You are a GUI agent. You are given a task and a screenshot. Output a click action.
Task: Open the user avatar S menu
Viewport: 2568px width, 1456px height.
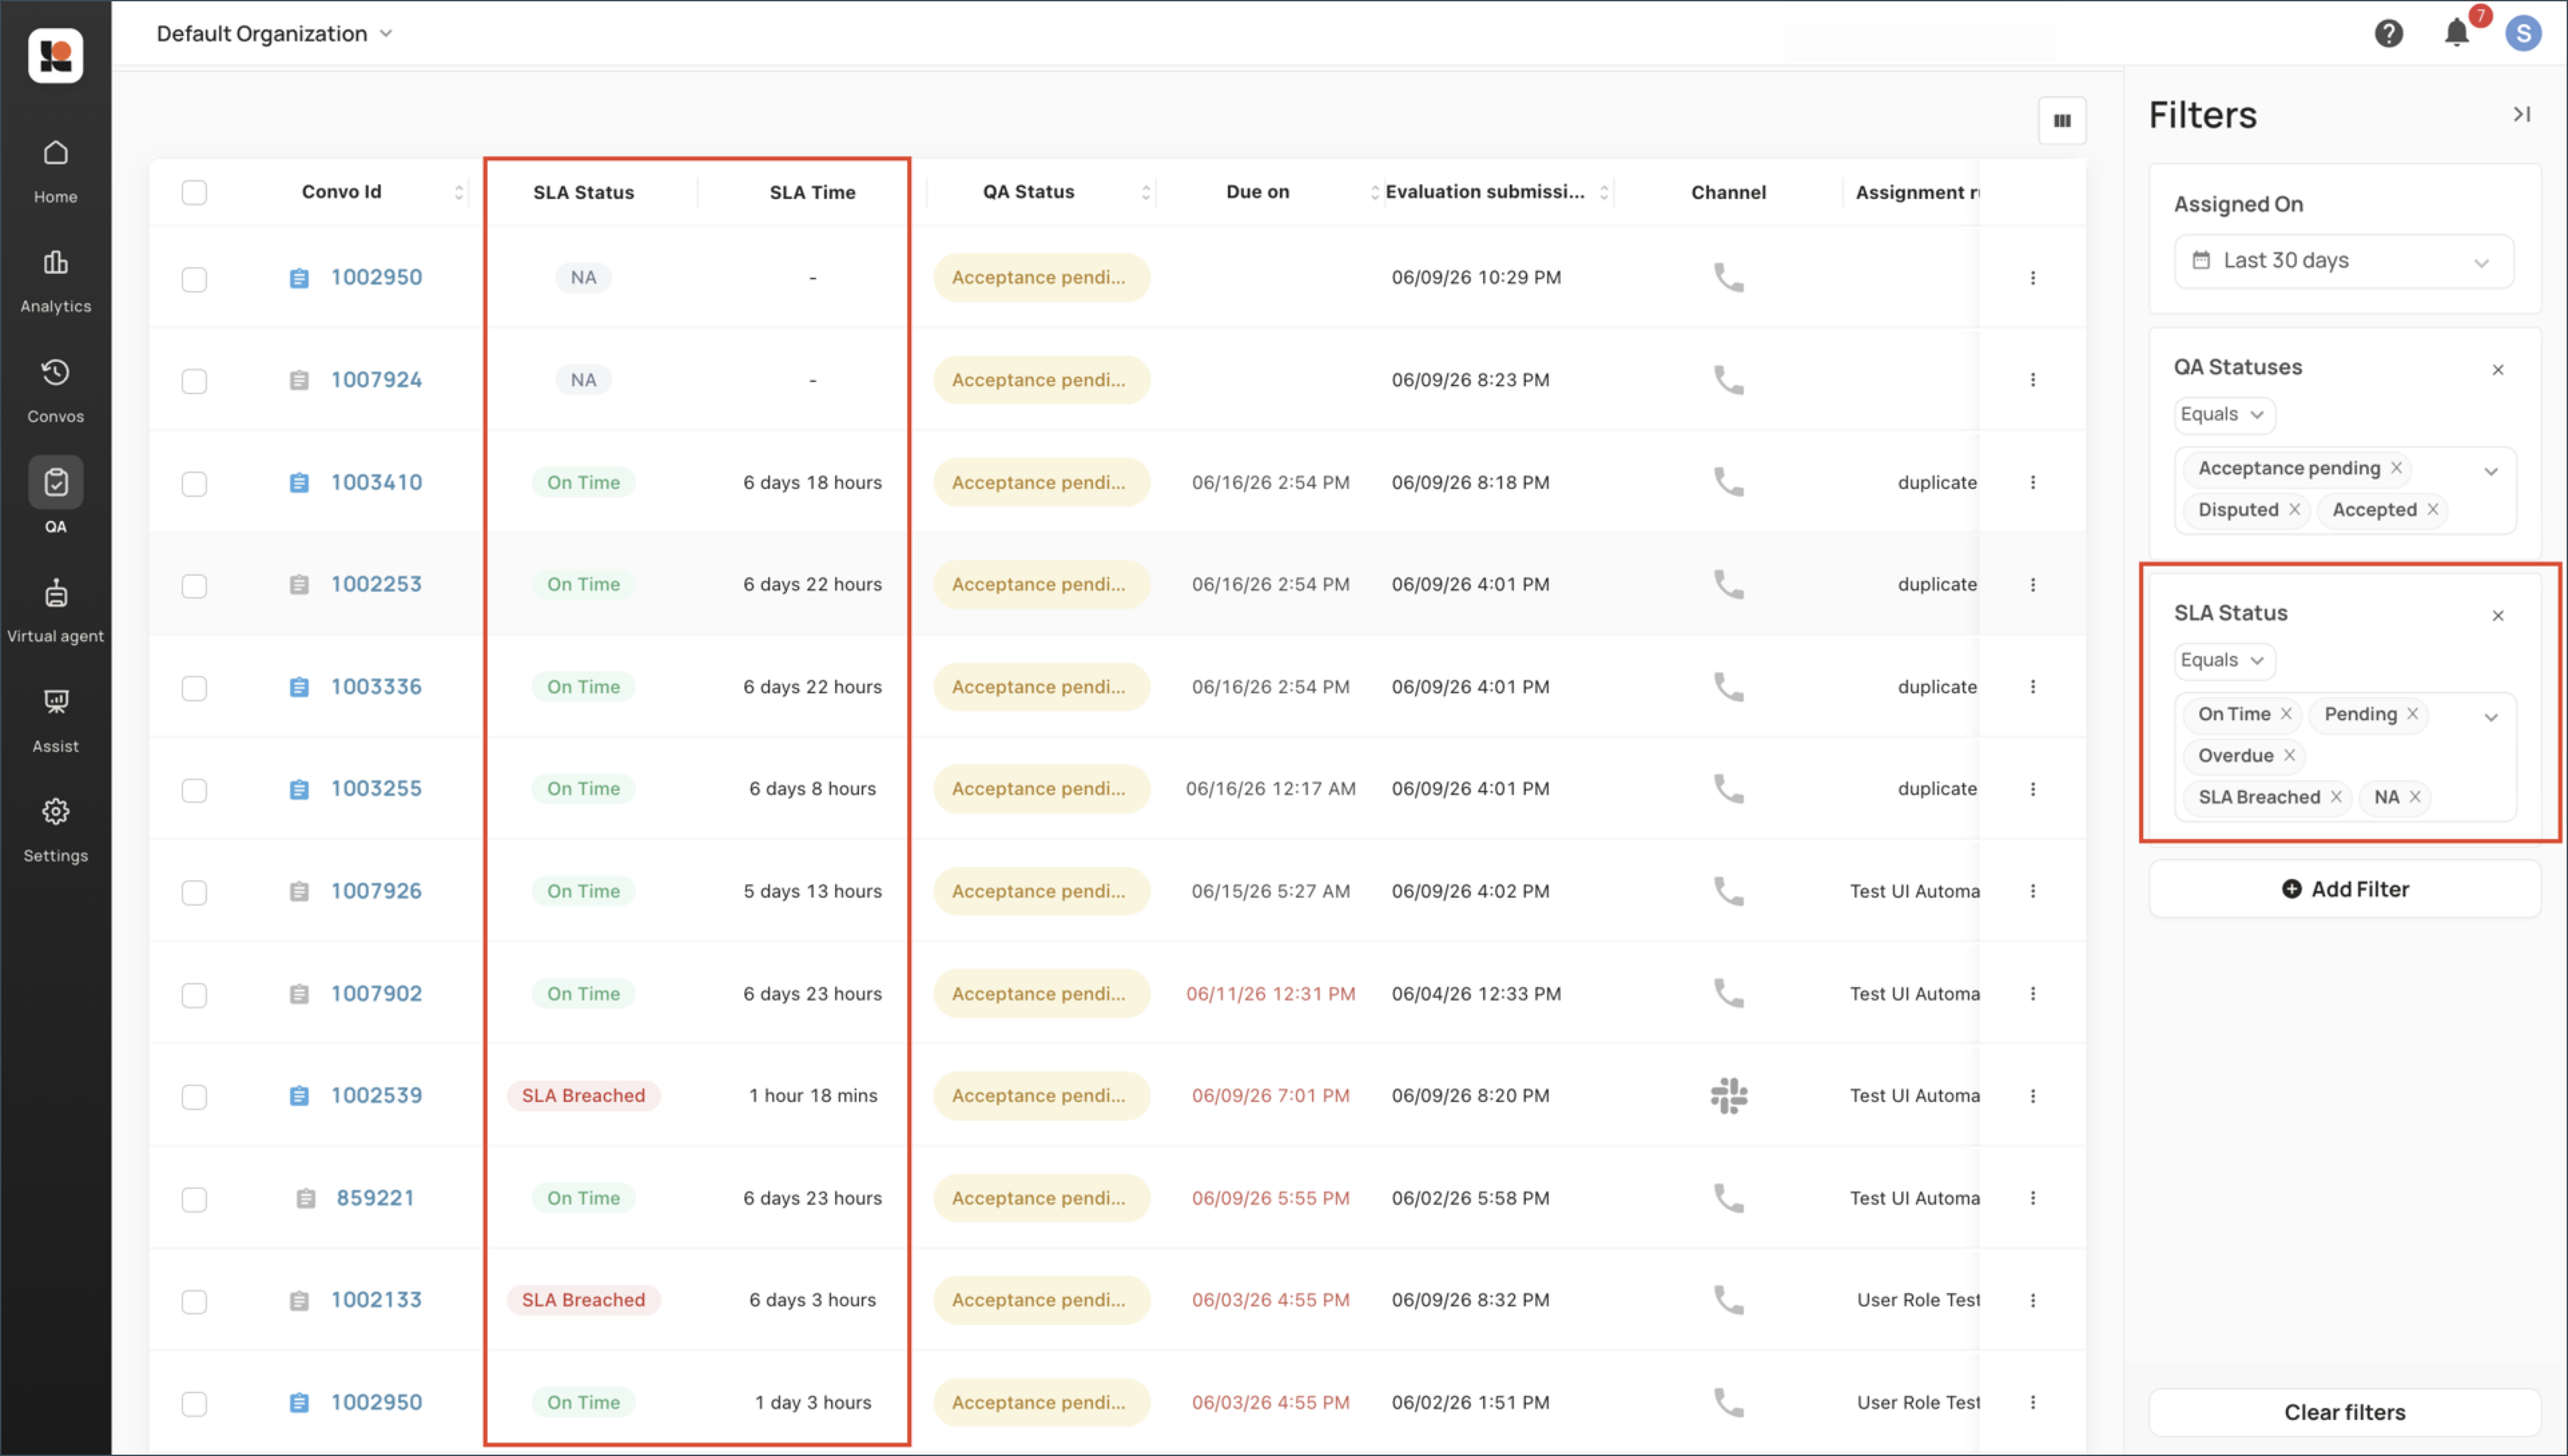(x=2523, y=33)
